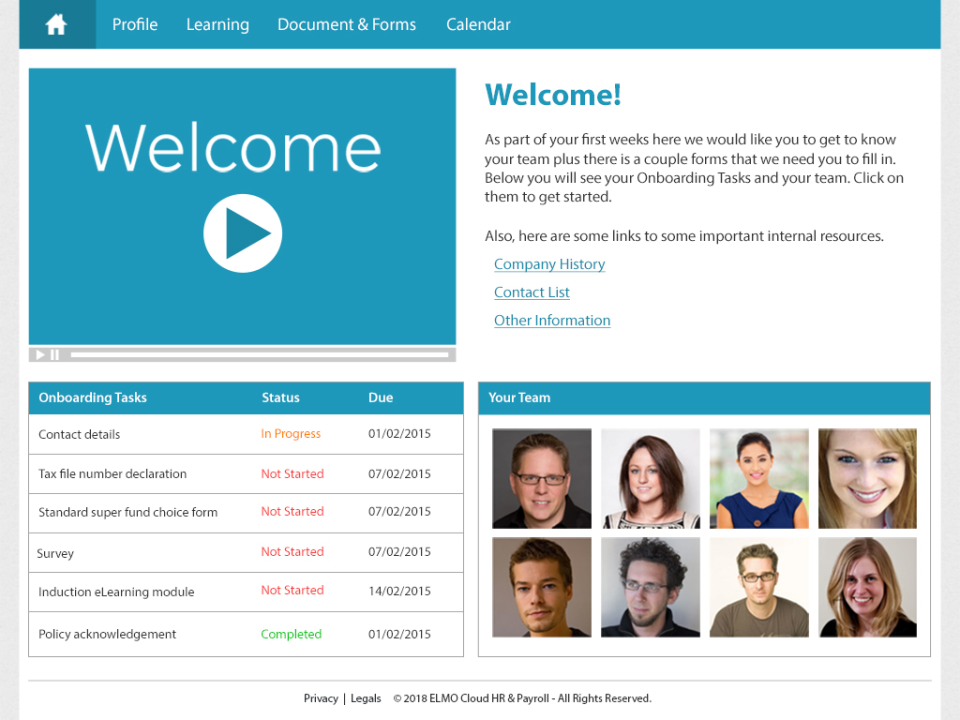The image size is (960, 720).
Task: Click the small play icon in video controls
Action: (x=40, y=354)
